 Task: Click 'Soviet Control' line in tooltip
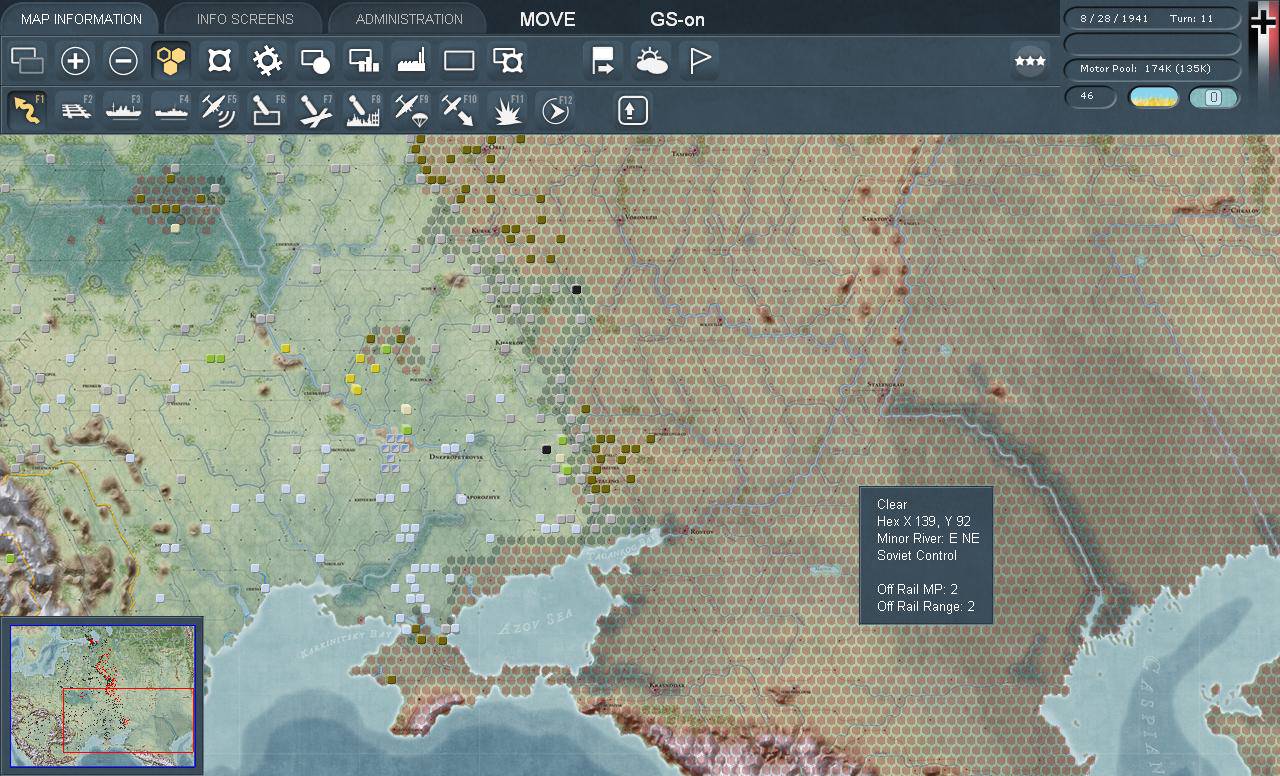pyautogui.click(x=917, y=555)
